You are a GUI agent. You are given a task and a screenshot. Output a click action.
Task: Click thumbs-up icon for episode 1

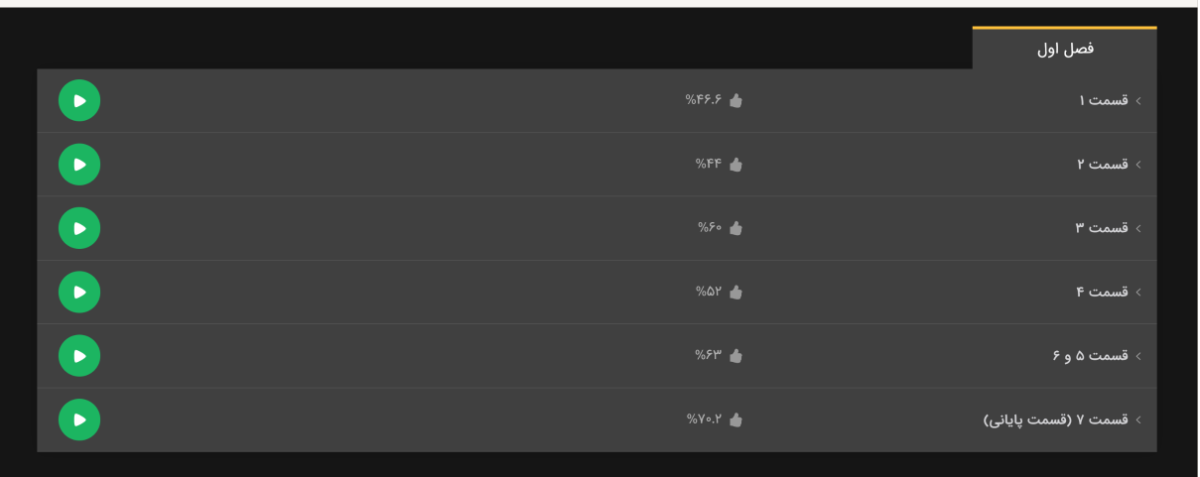(x=736, y=100)
